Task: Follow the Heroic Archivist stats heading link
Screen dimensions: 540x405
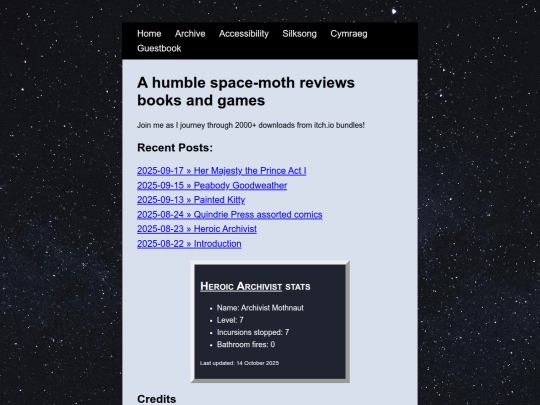Action: click(241, 286)
